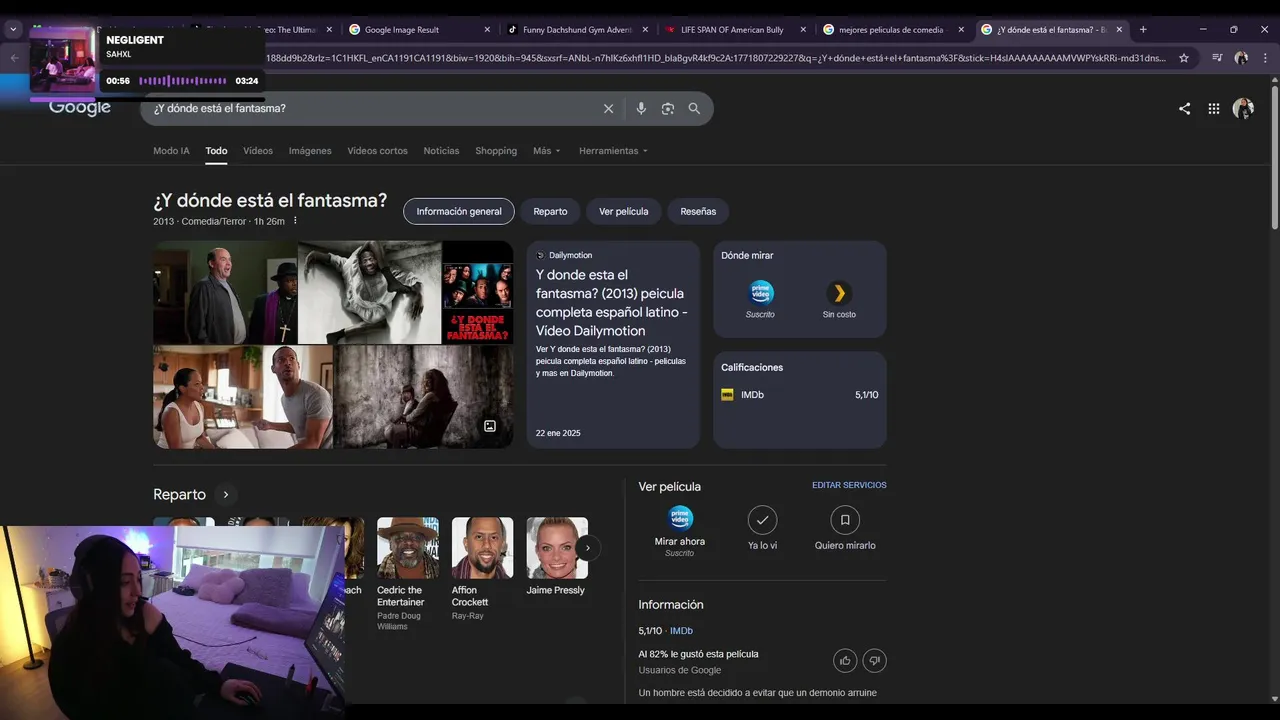Viewport: 1280px width, 720px height.
Task: Mark the movie as Ya lo vi
Action: click(762, 520)
